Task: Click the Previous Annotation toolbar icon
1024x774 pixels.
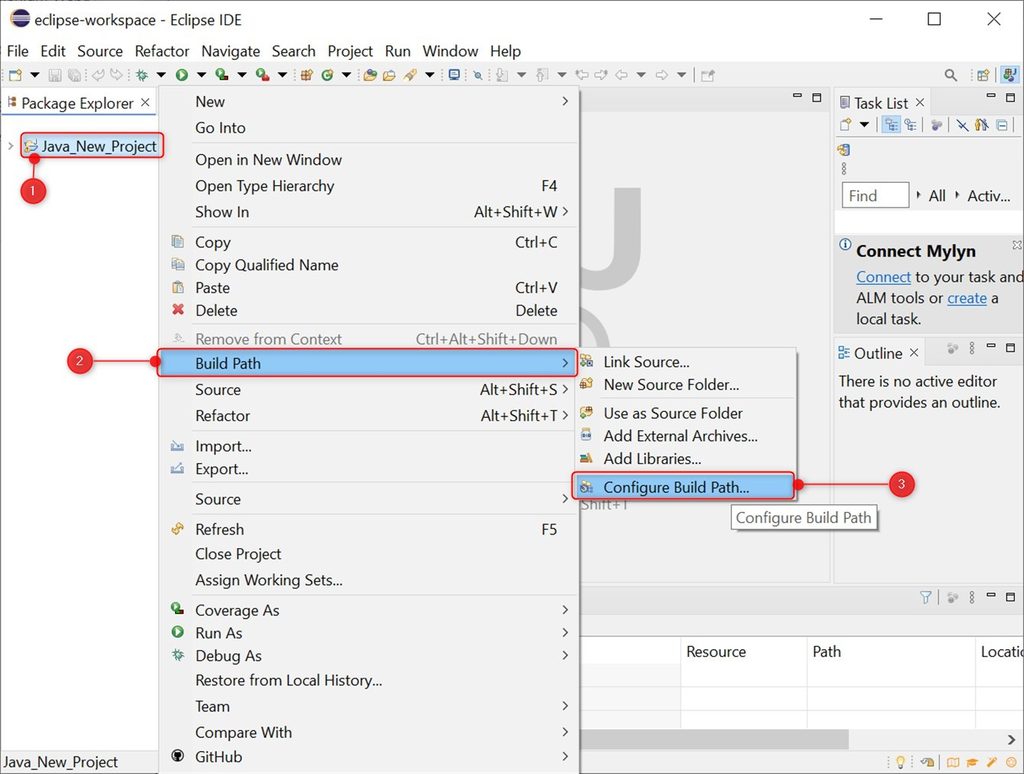Action: pyautogui.click(x=542, y=75)
